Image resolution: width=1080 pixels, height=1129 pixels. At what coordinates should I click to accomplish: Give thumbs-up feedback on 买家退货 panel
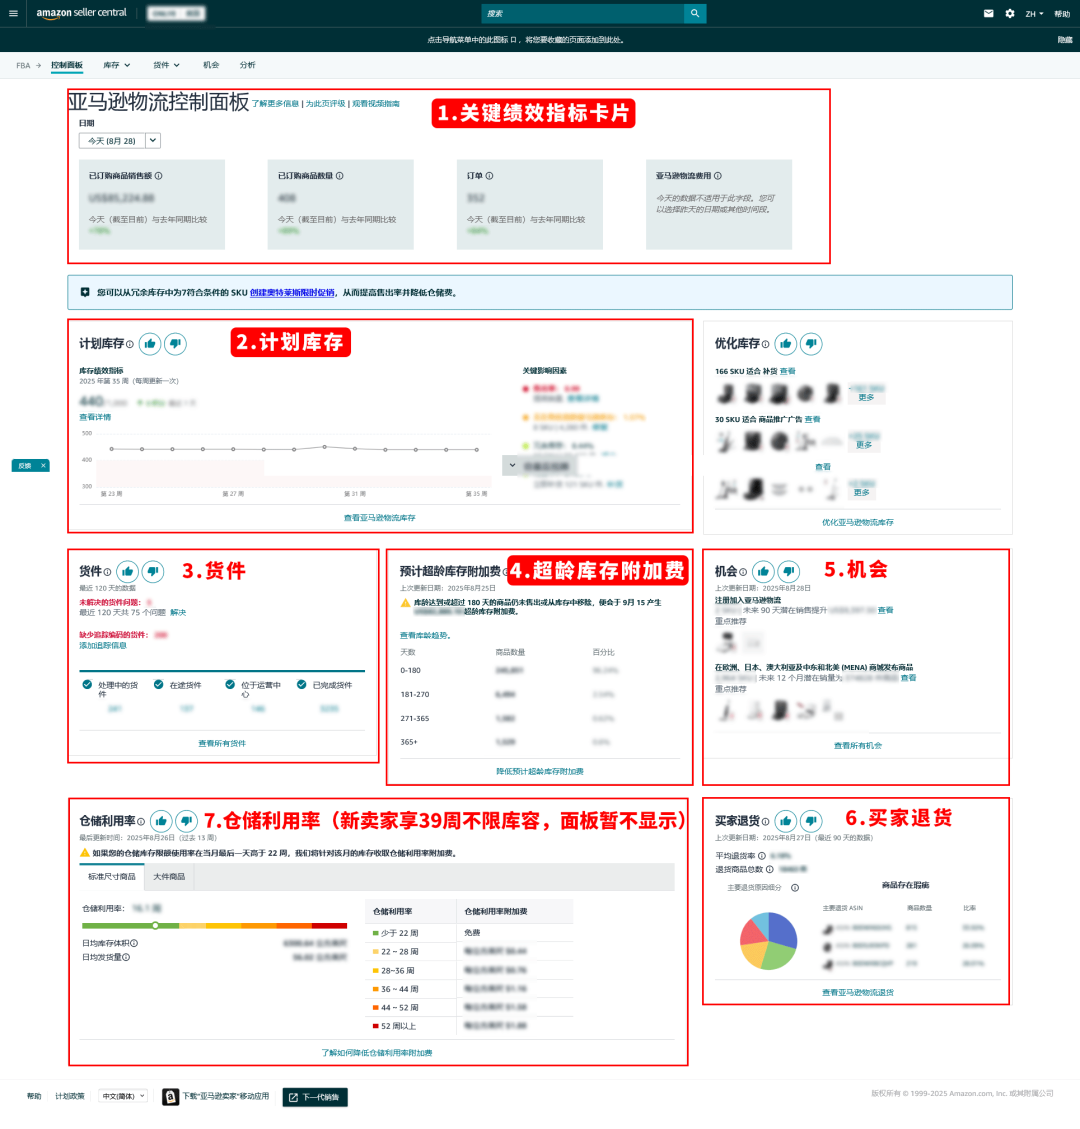tap(786, 820)
